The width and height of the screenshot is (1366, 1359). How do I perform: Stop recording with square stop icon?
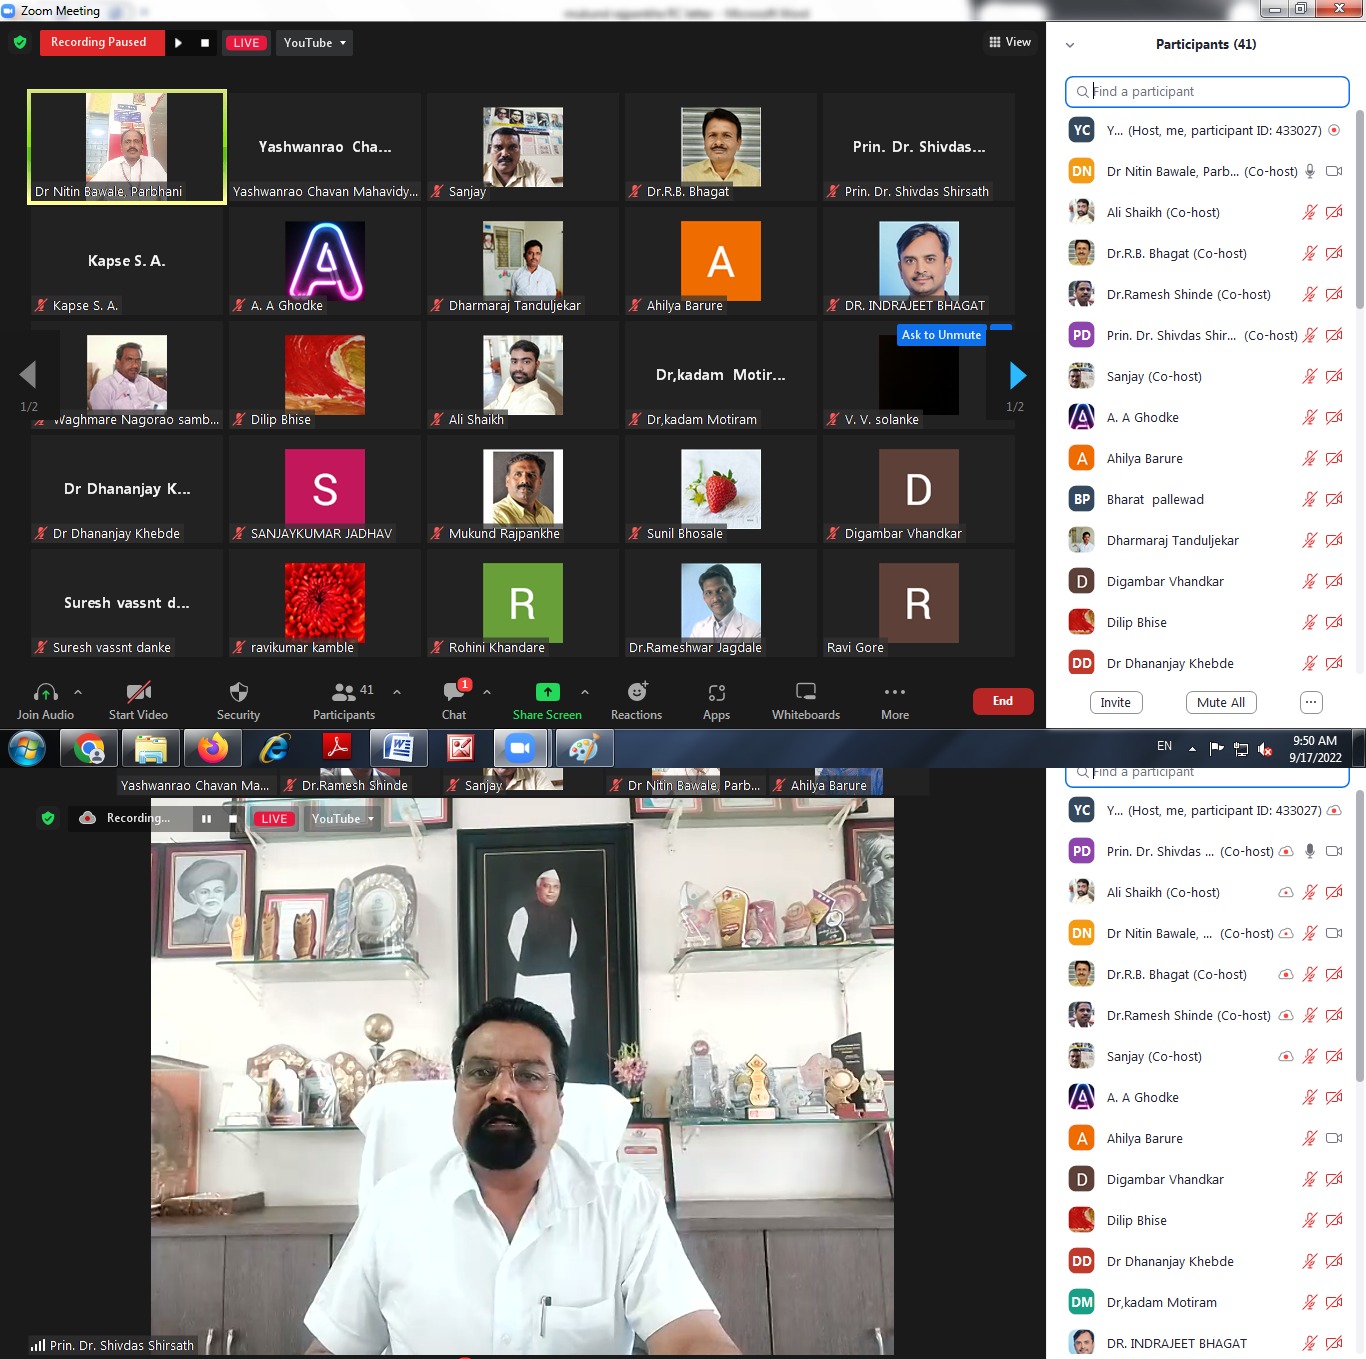click(x=205, y=43)
